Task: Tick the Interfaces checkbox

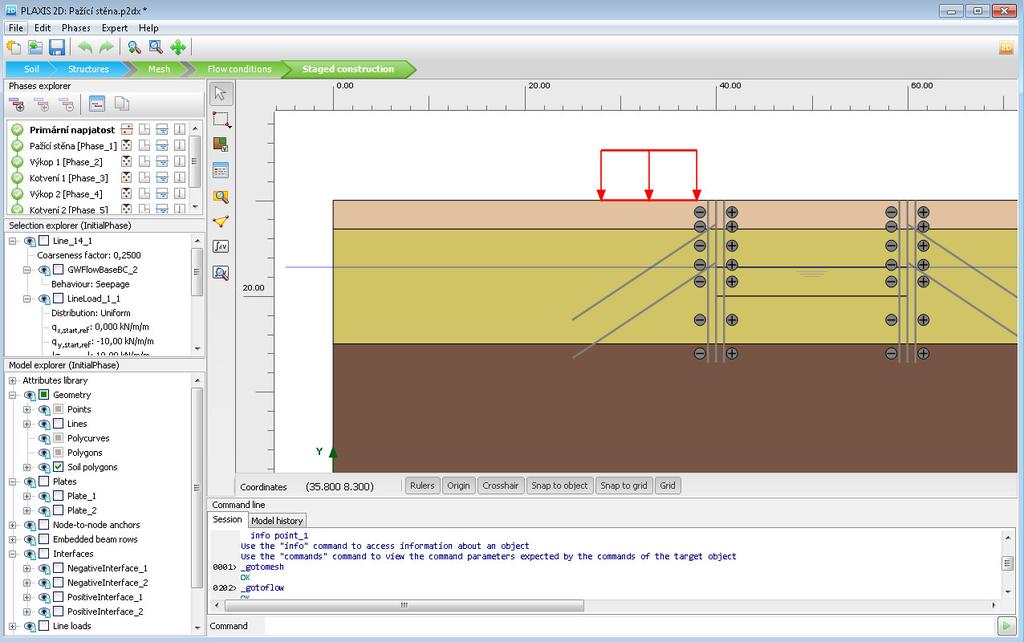Action: coord(44,554)
